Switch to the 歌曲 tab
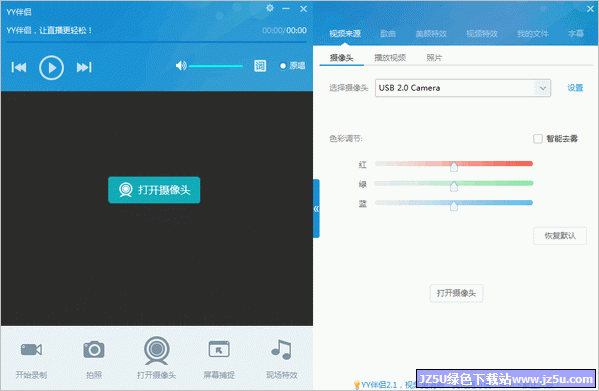 (388, 34)
